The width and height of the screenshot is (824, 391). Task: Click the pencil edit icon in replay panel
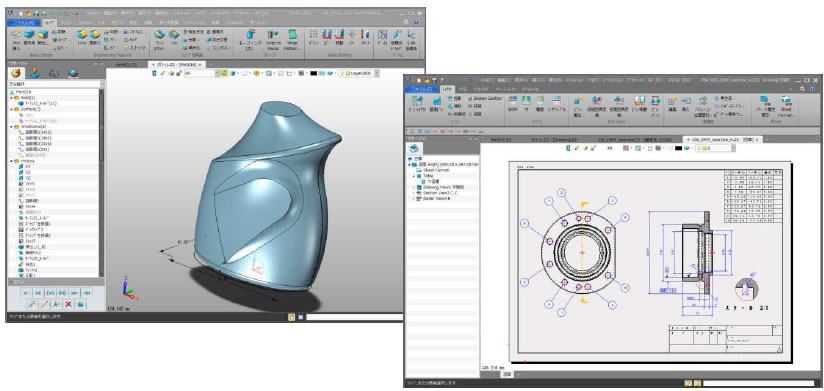[44, 304]
